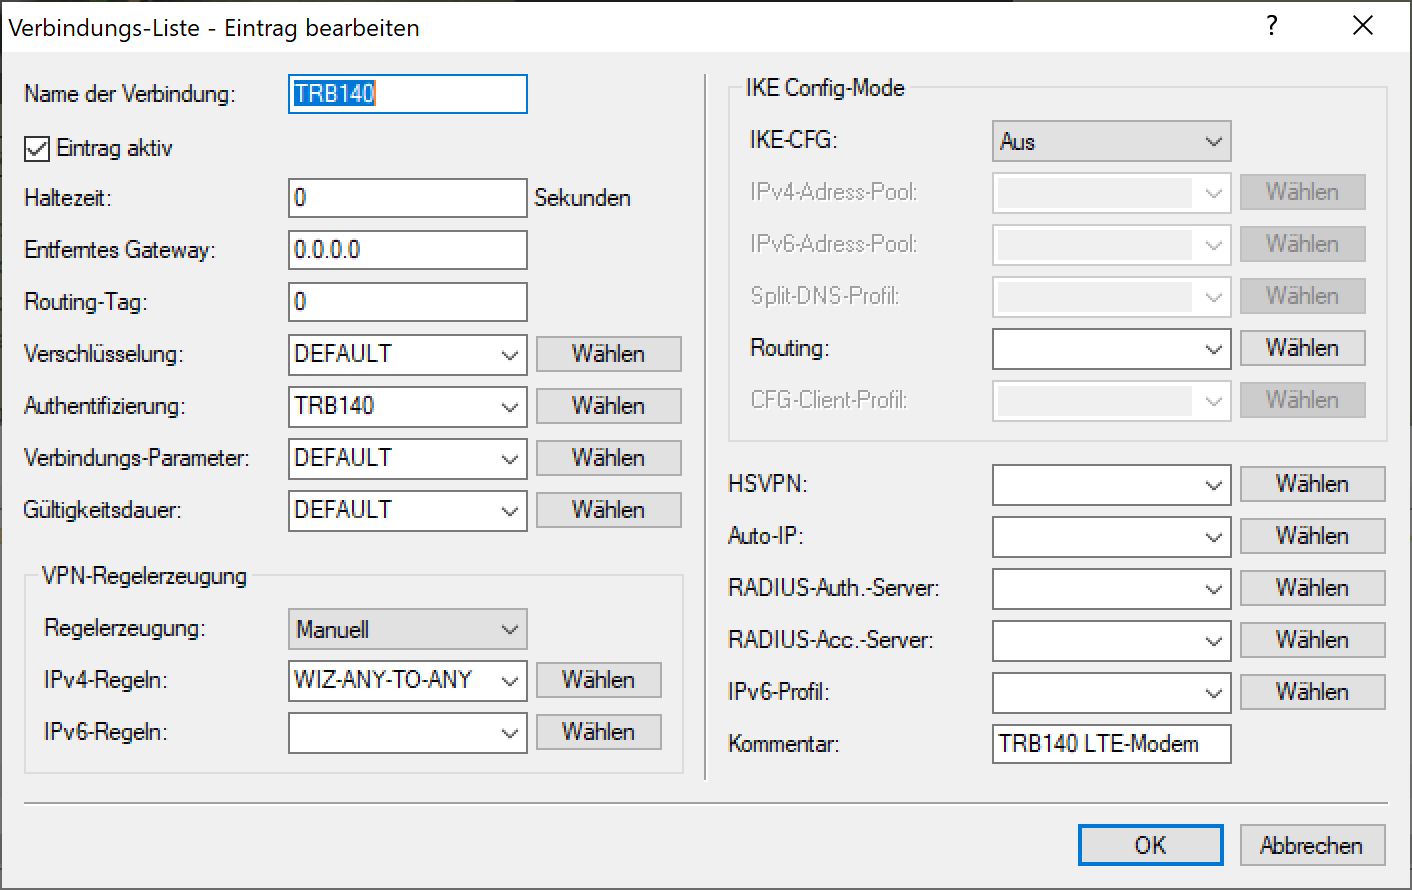
Task: Click the help question mark icon
Action: [1272, 26]
